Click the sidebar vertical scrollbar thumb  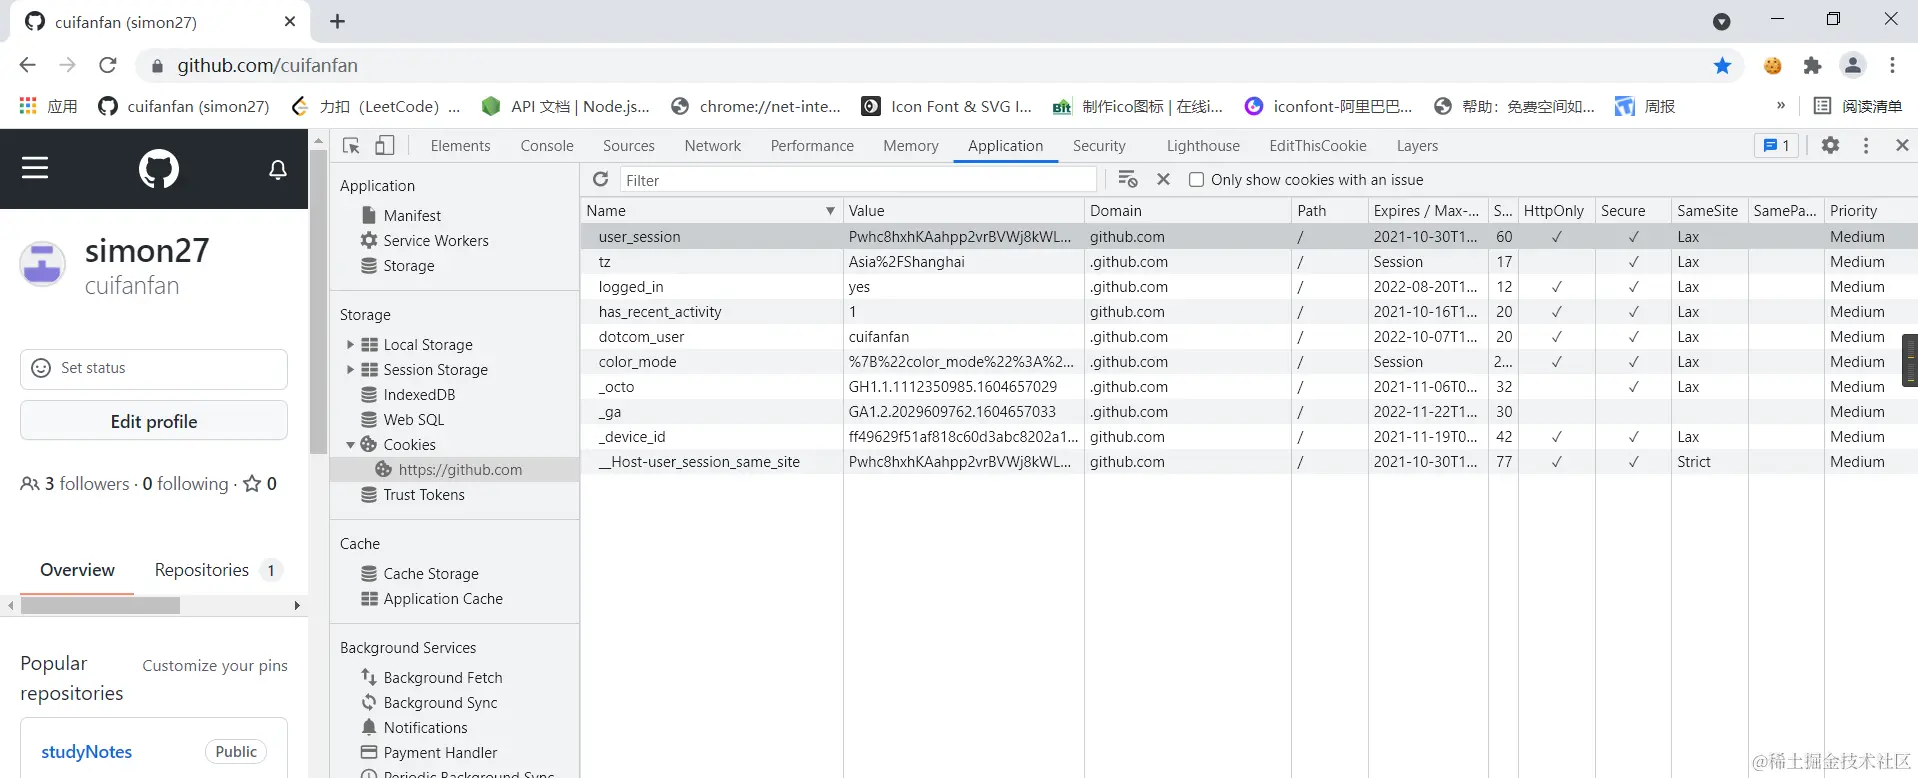319,300
